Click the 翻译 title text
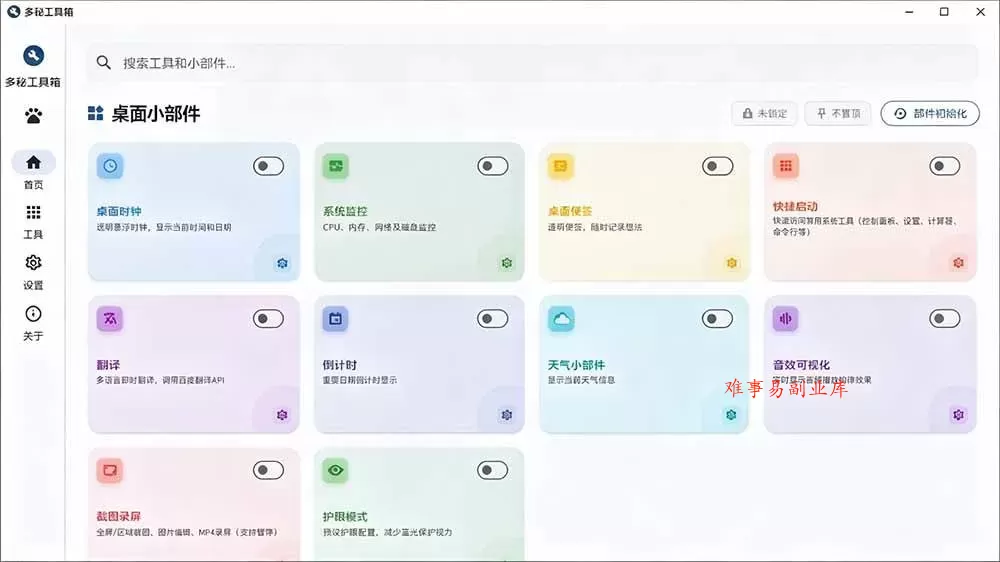Image resolution: width=1000 pixels, height=562 pixels. [108, 365]
